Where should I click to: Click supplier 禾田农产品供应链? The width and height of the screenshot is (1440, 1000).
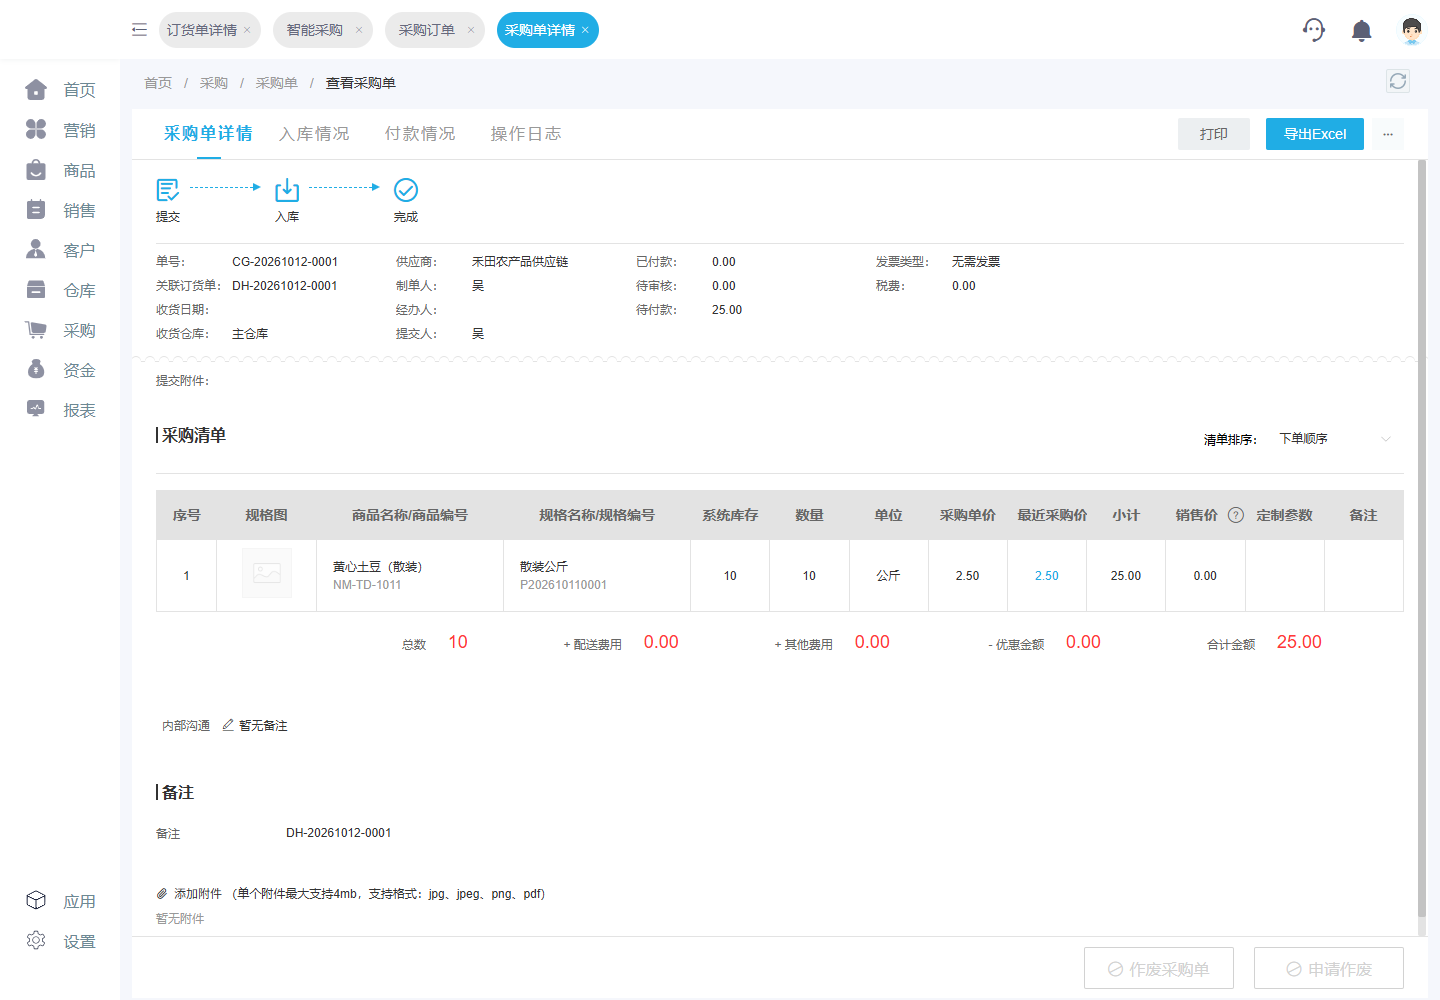point(520,262)
